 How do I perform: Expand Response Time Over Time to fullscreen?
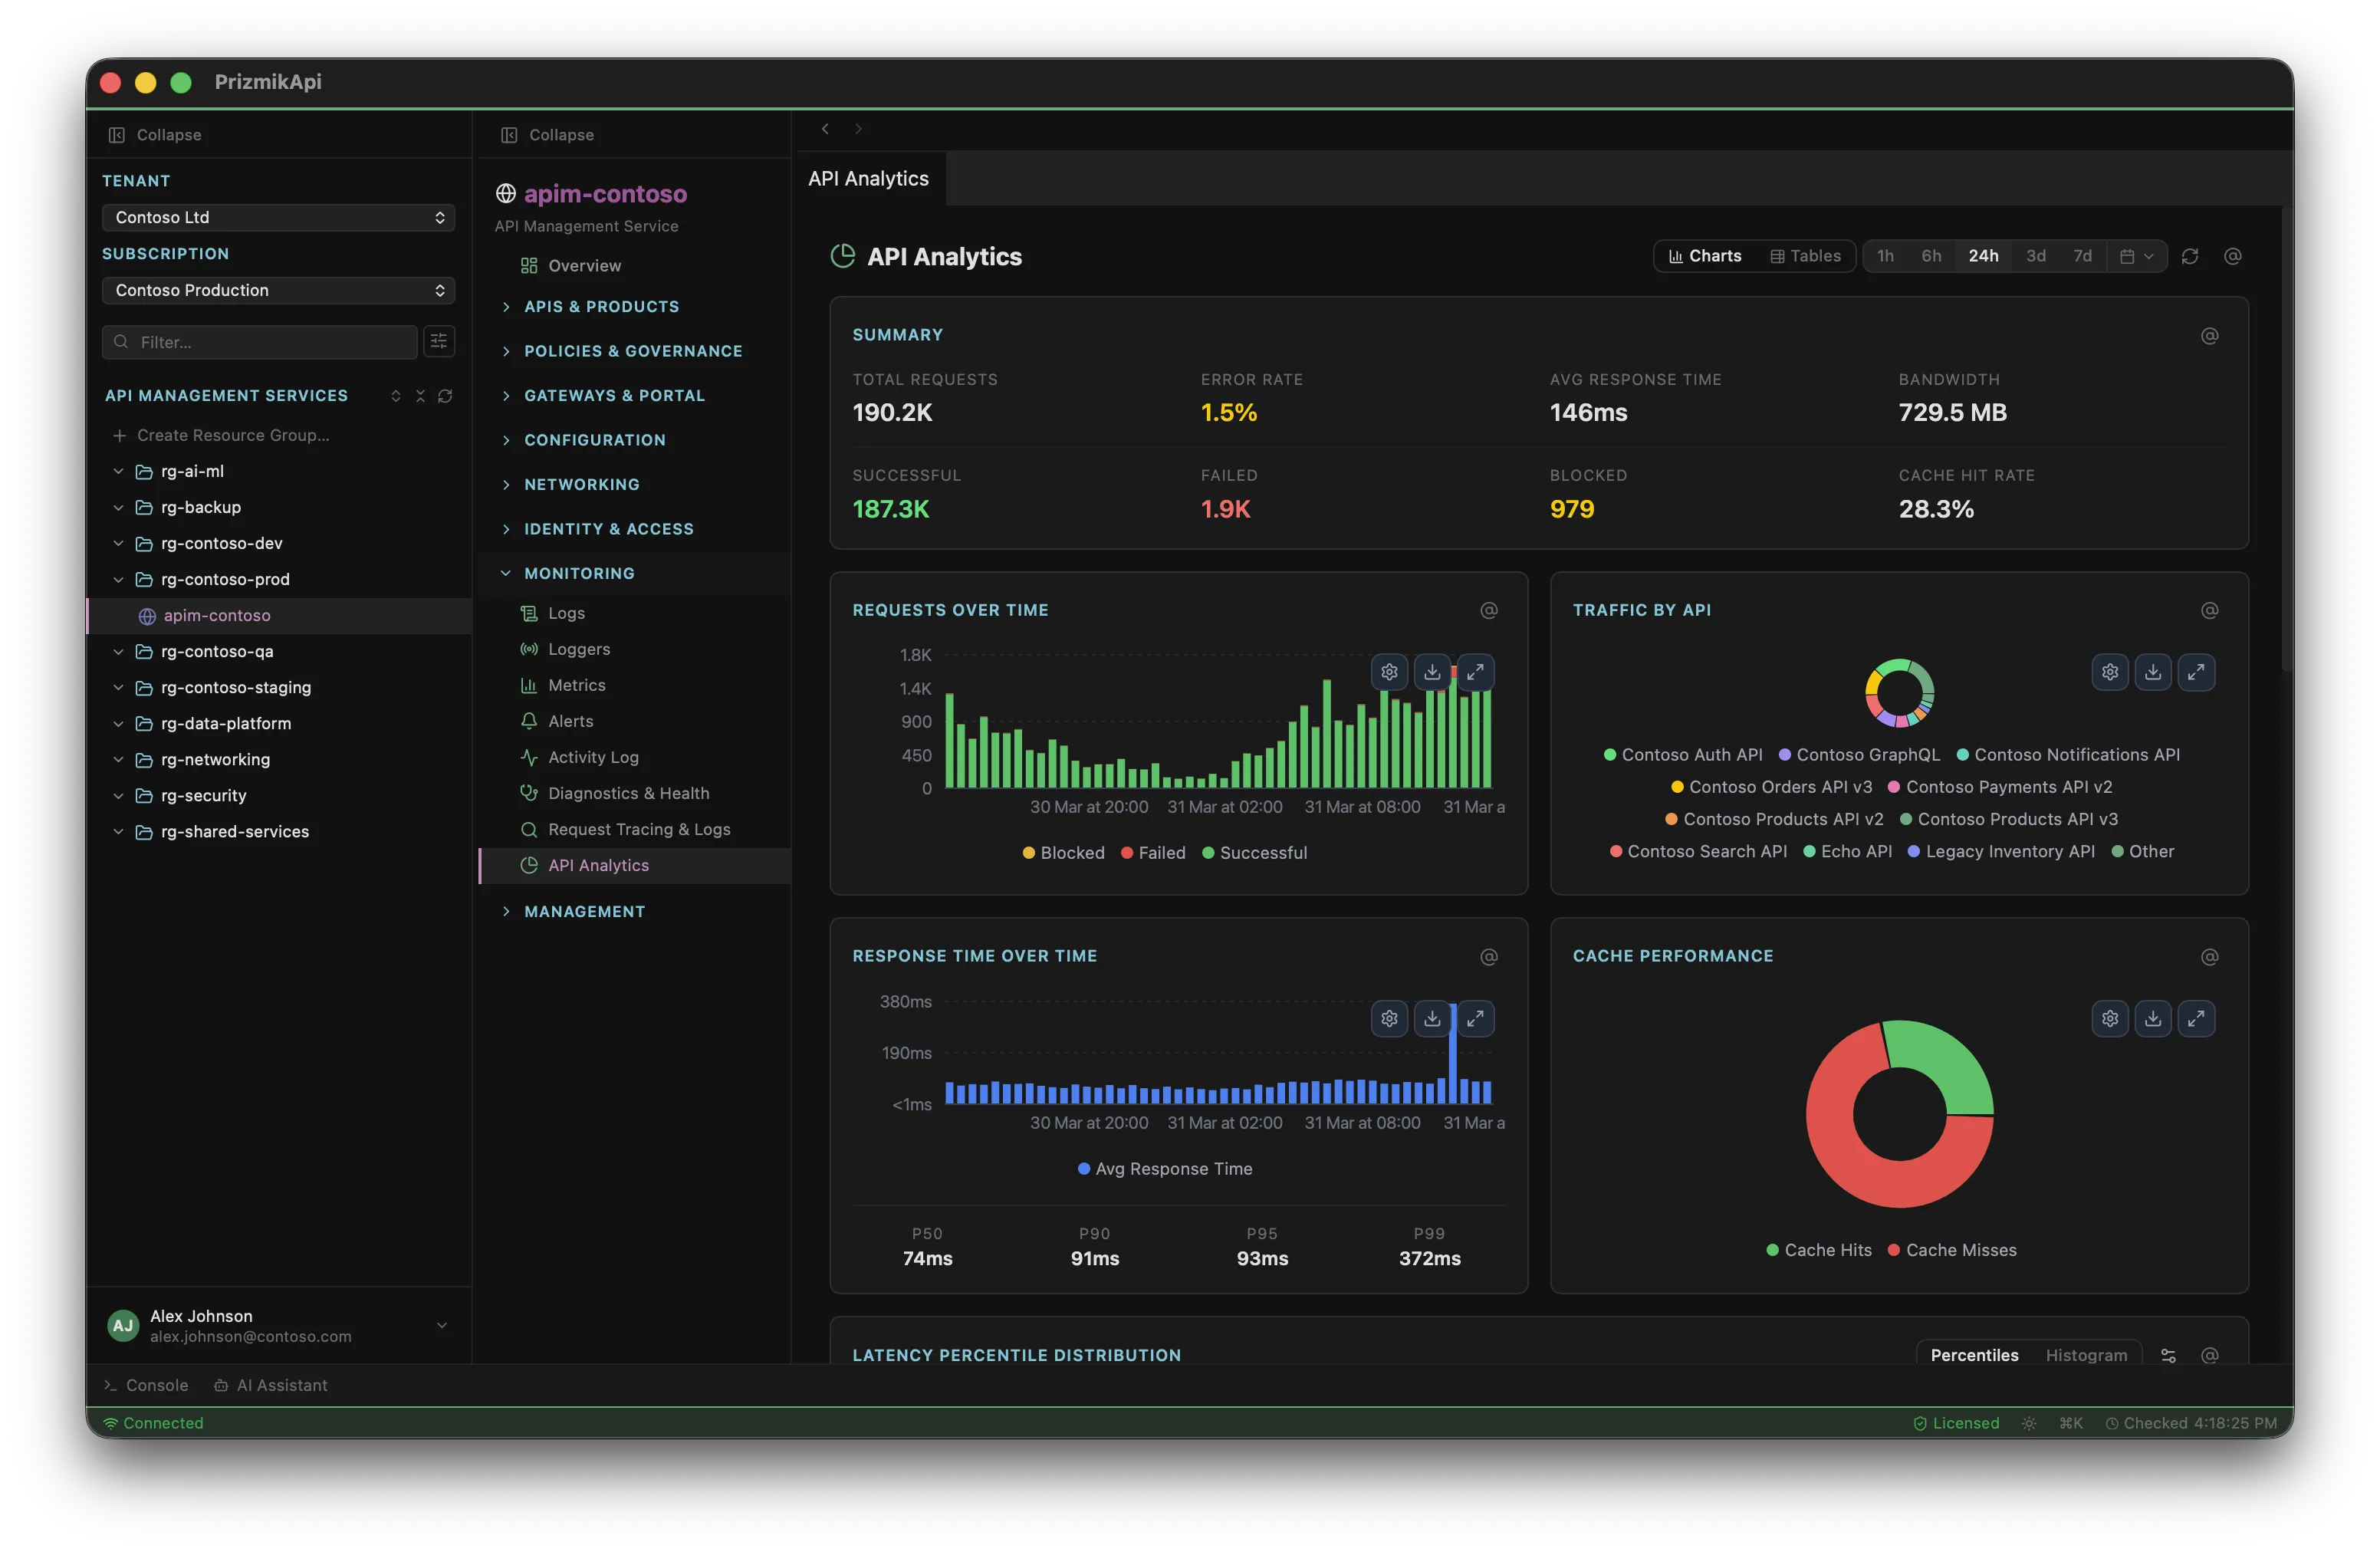point(1476,1018)
